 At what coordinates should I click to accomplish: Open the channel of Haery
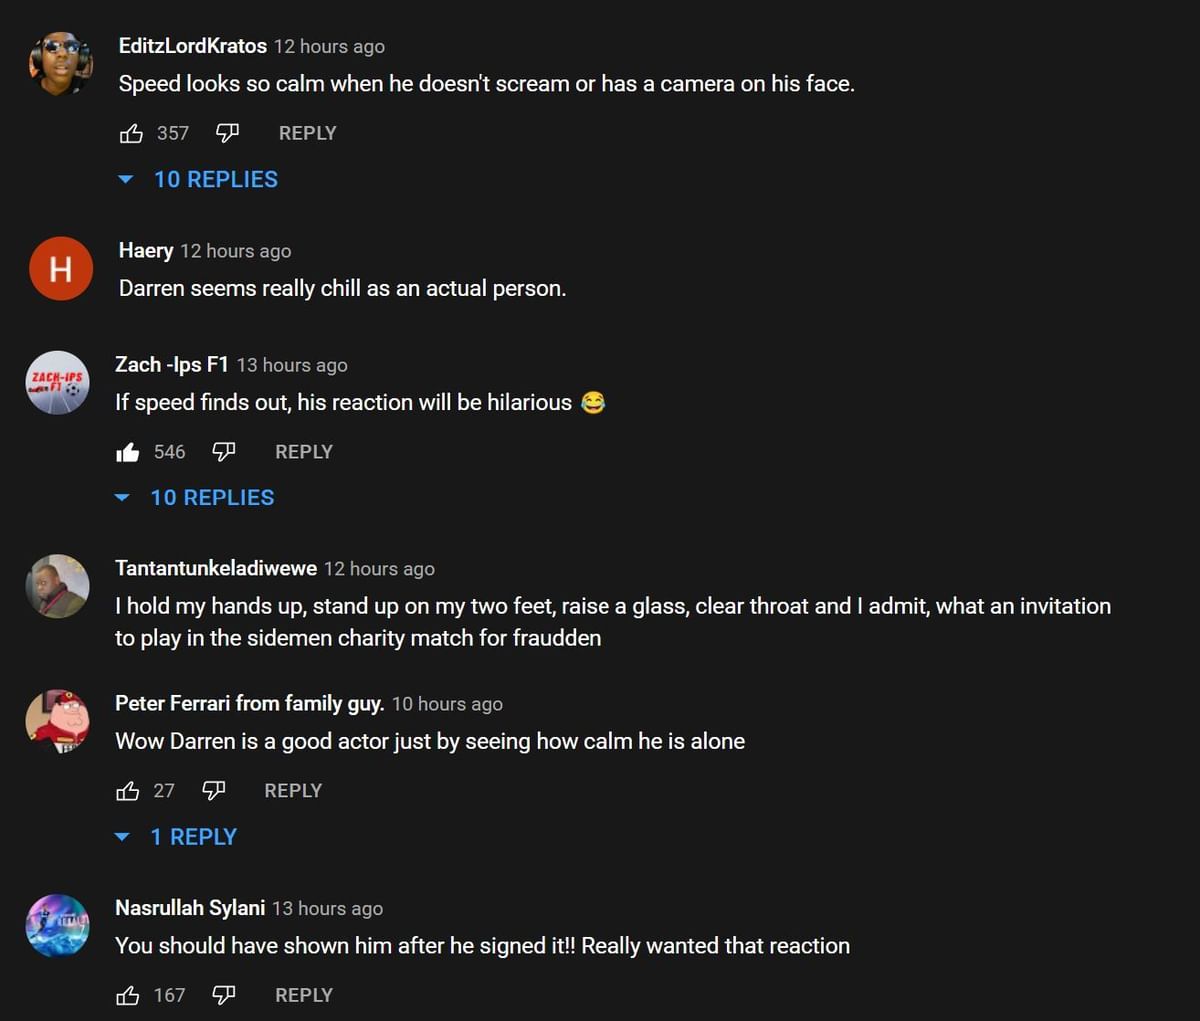(x=146, y=250)
